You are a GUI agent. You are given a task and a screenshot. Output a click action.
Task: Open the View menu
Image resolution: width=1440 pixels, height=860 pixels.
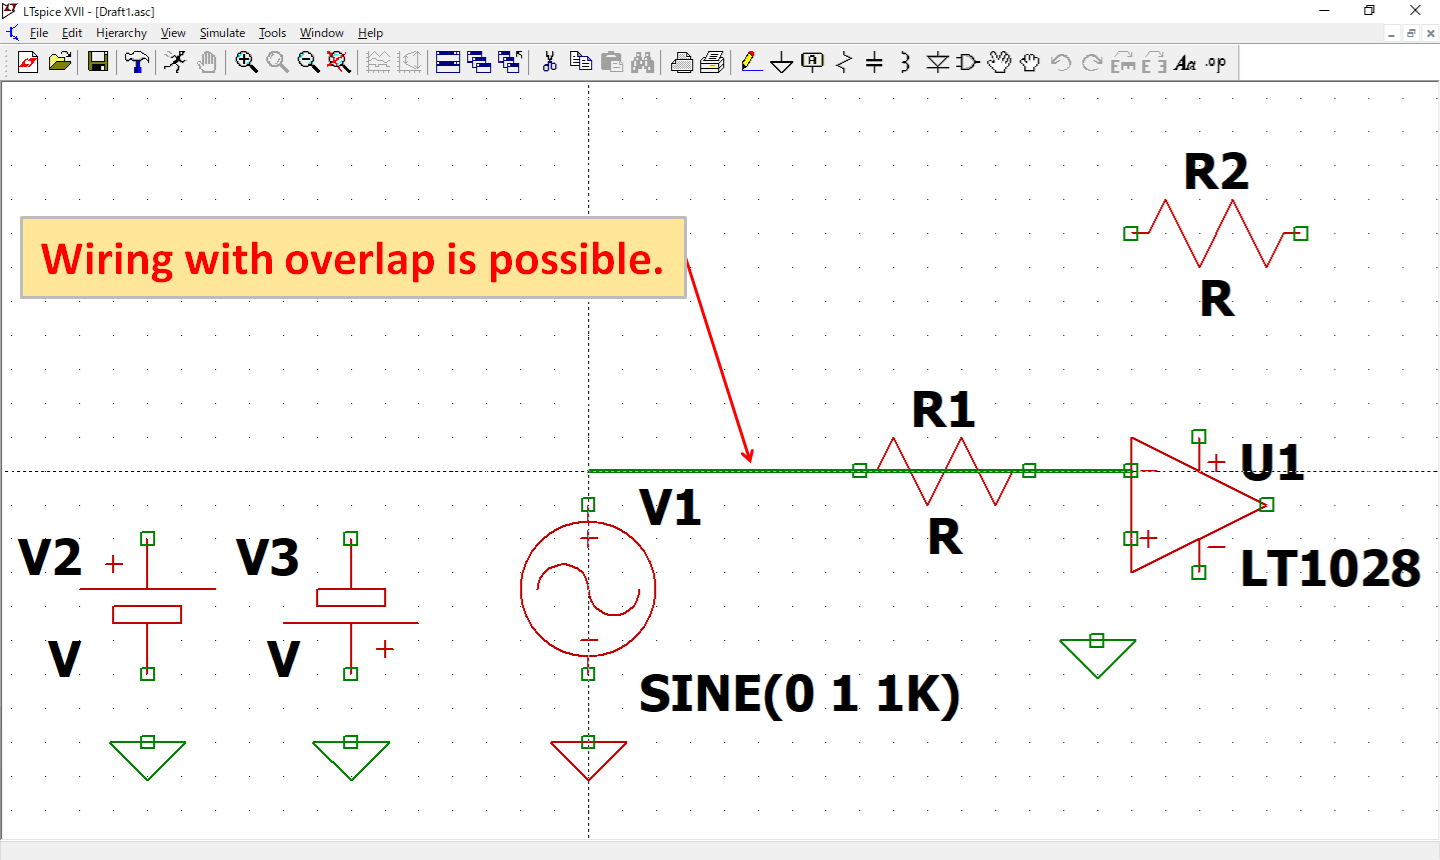click(173, 33)
